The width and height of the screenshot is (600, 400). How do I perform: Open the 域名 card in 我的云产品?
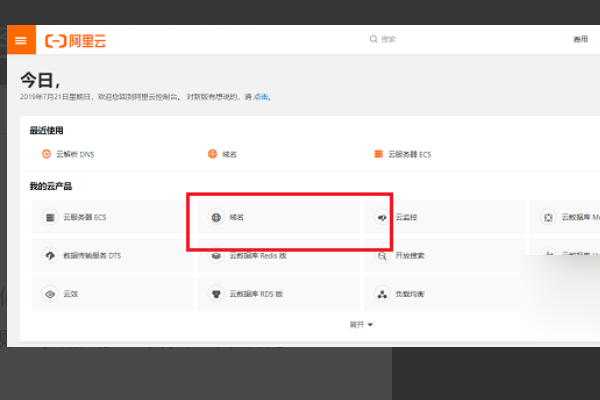(279, 217)
